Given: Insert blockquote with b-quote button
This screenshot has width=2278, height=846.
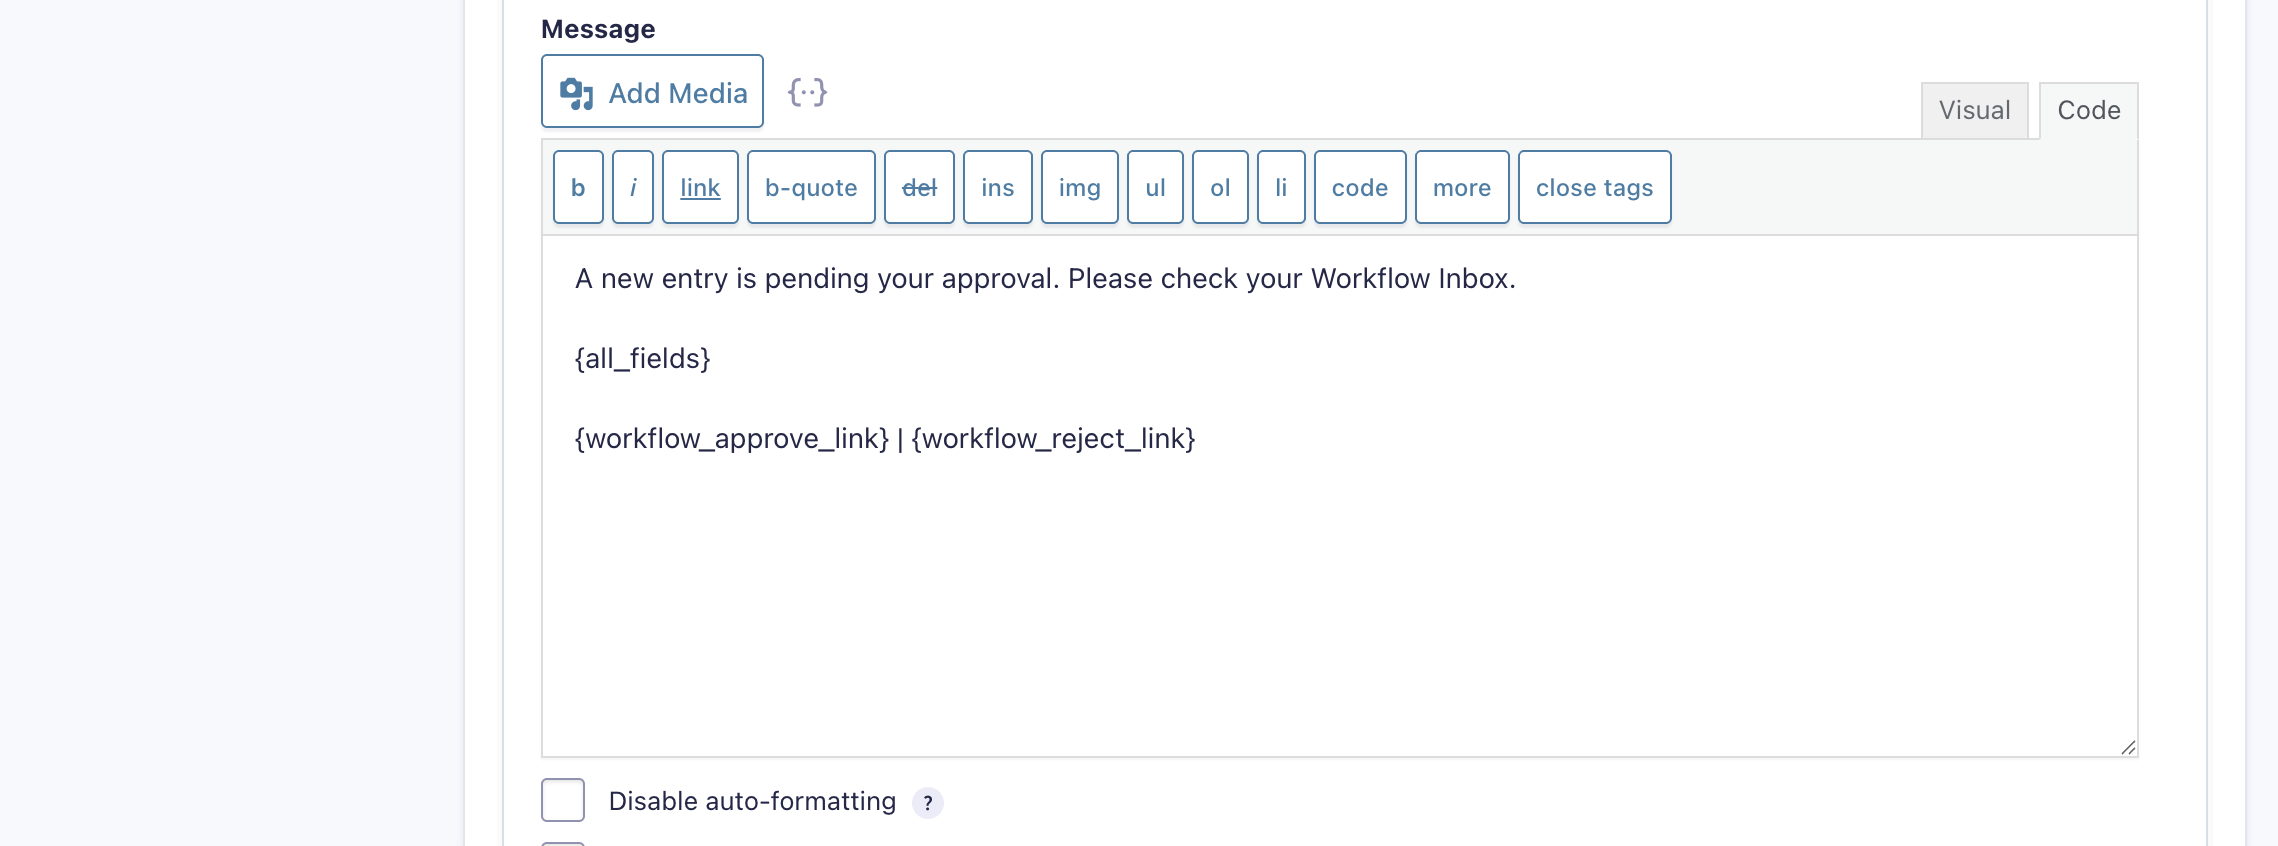Looking at the screenshot, I should click(811, 187).
